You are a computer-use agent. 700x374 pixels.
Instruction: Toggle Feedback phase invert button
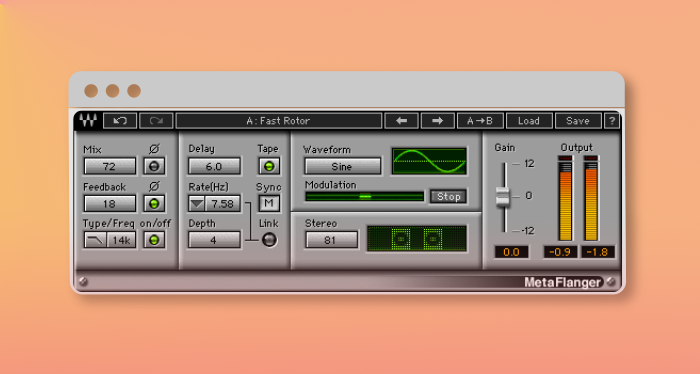coord(154,204)
